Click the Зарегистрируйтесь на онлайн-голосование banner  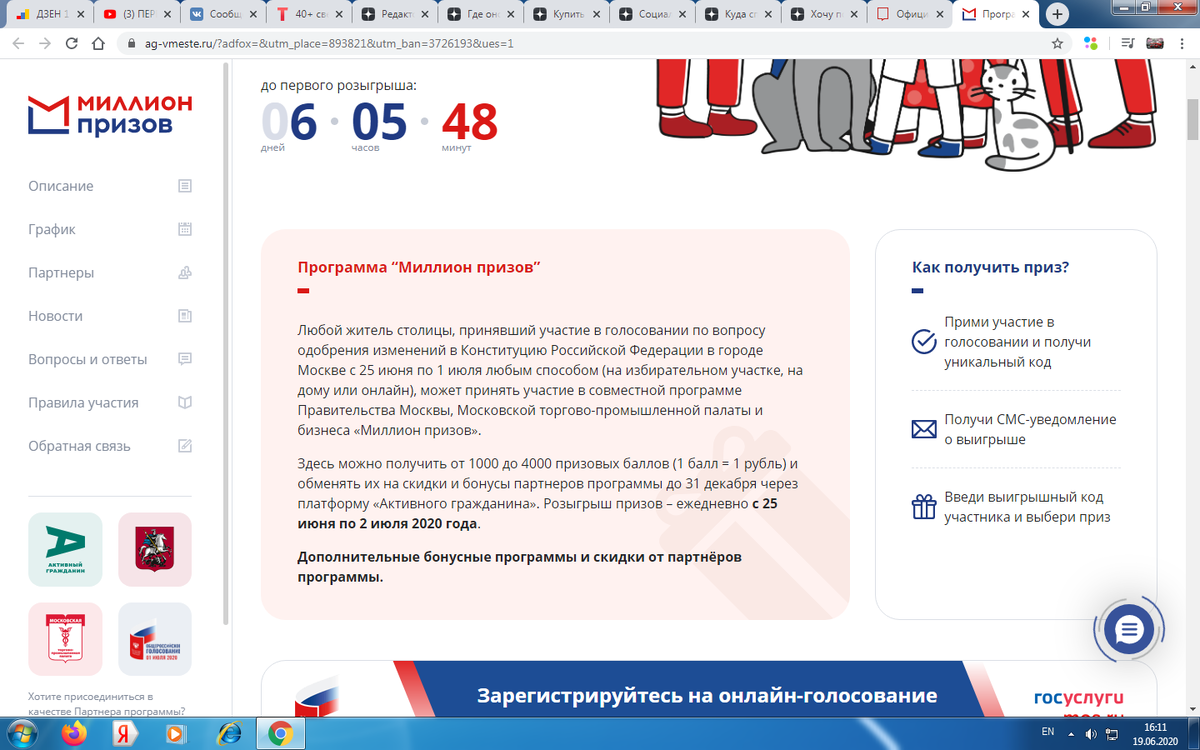click(x=707, y=696)
